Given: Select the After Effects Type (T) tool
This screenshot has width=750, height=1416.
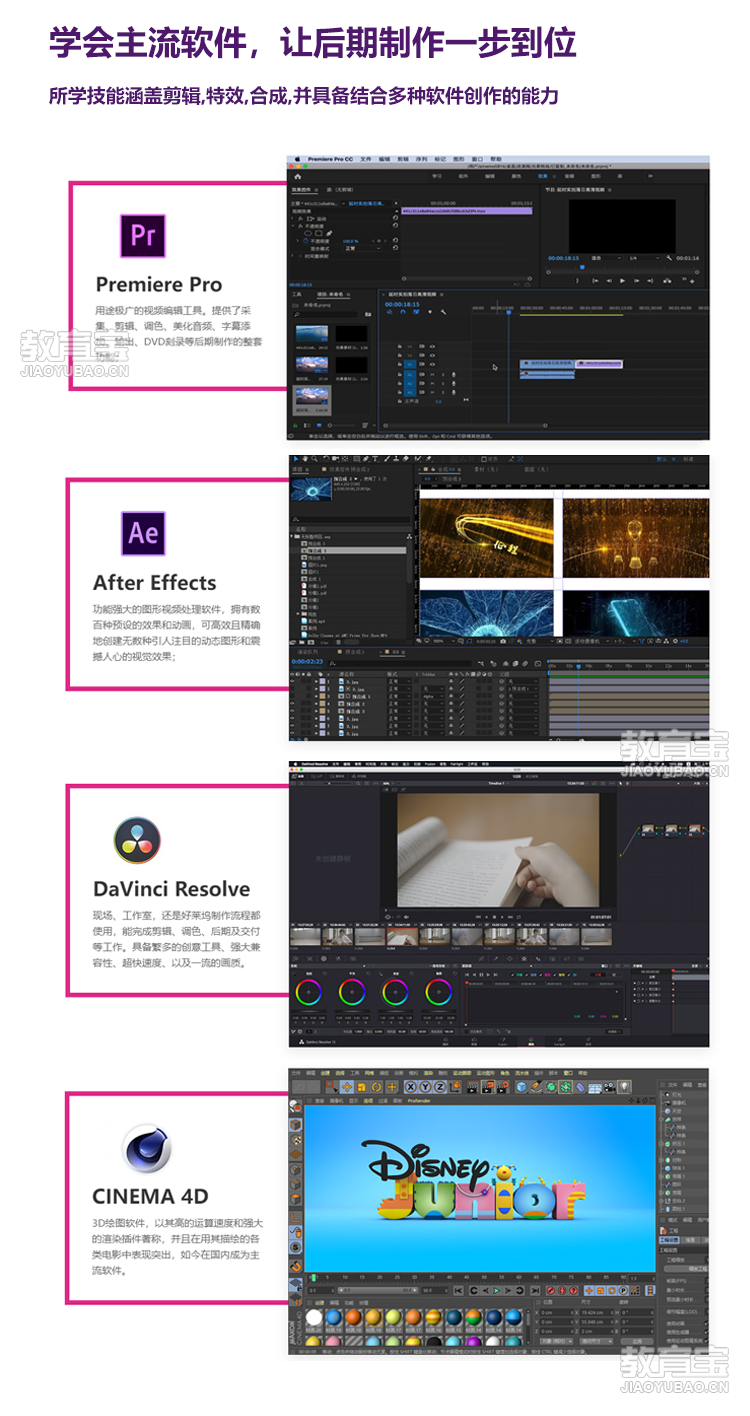Looking at the screenshot, I should click(375, 458).
